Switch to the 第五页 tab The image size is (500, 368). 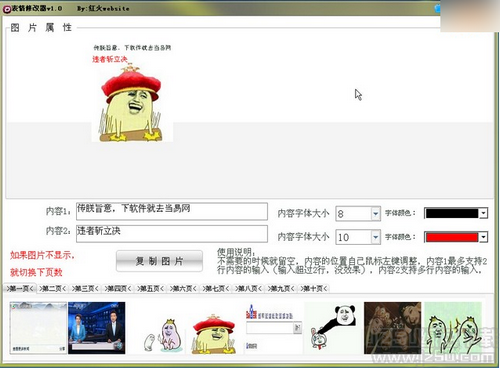click(x=150, y=288)
